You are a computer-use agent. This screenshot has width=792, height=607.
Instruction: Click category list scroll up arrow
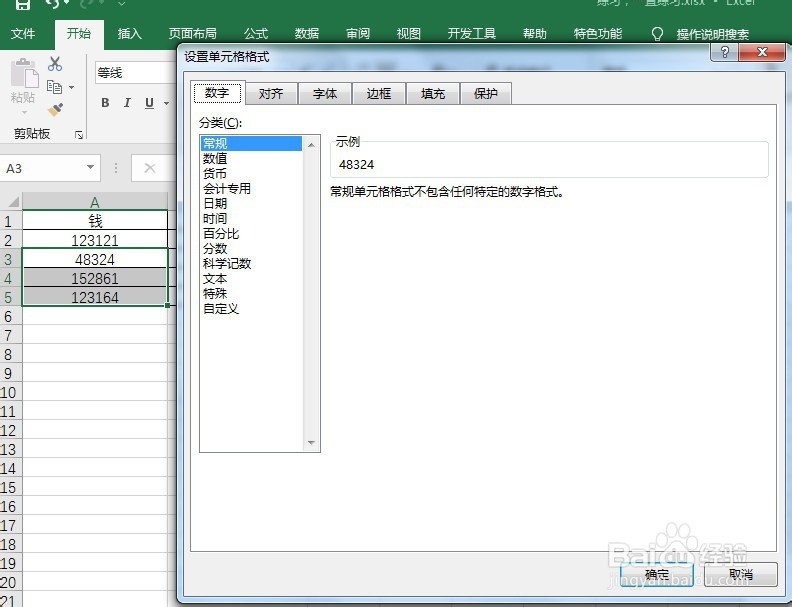311,145
